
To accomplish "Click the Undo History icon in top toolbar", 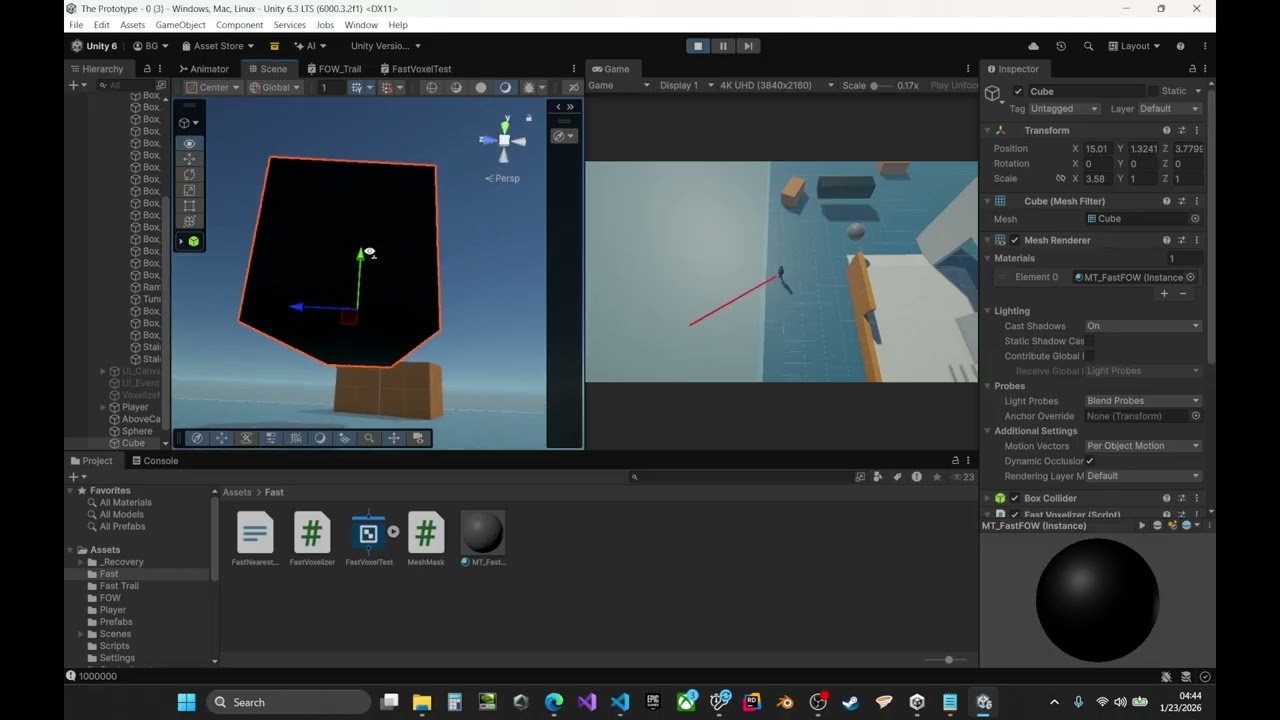I will (1061, 46).
